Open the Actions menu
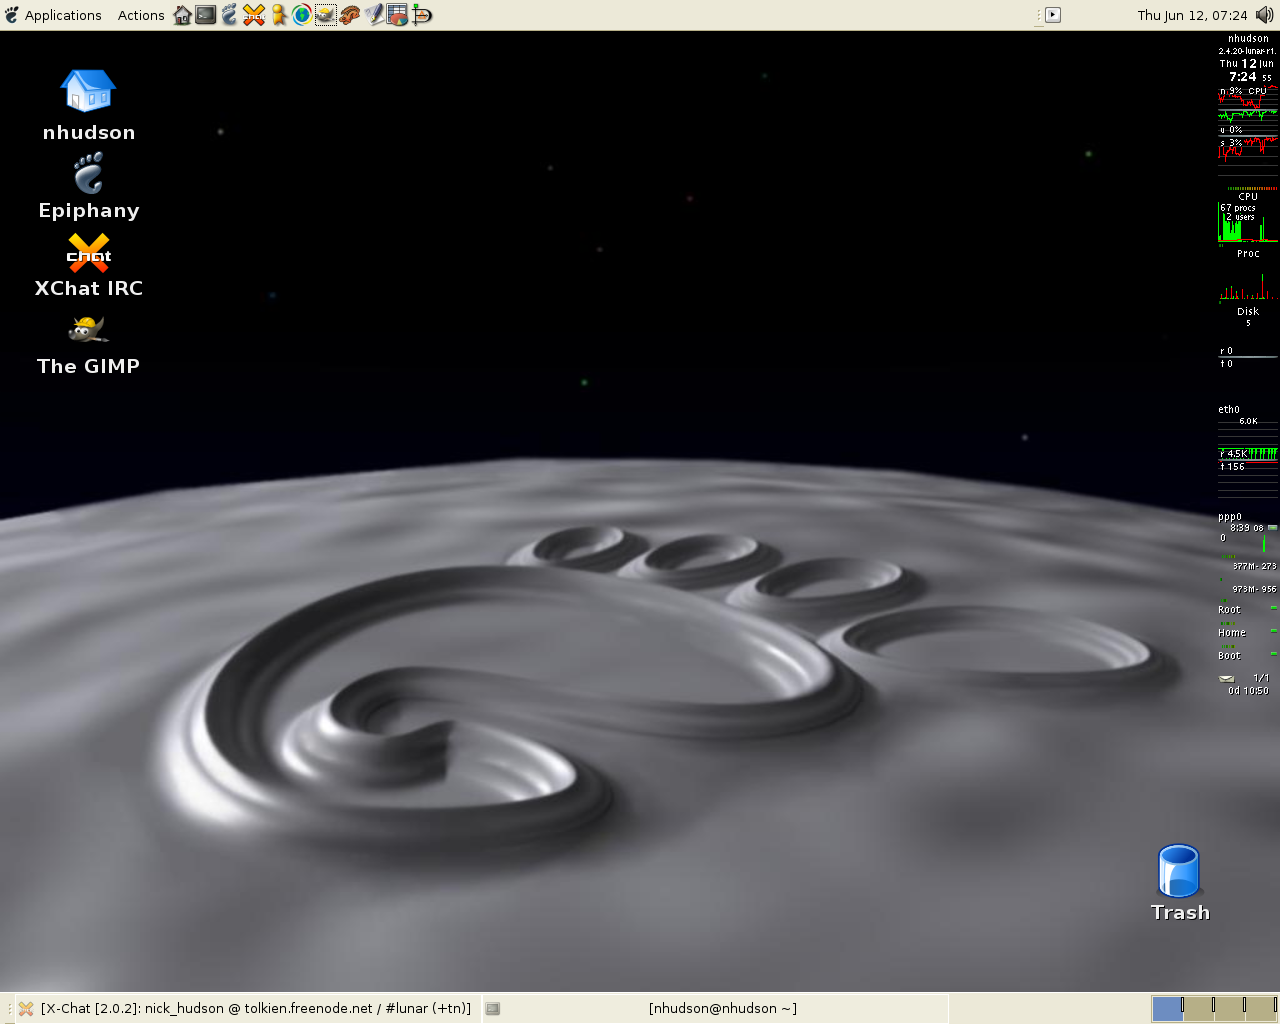Viewport: 1280px width, 1024px height. coord(140,15)
